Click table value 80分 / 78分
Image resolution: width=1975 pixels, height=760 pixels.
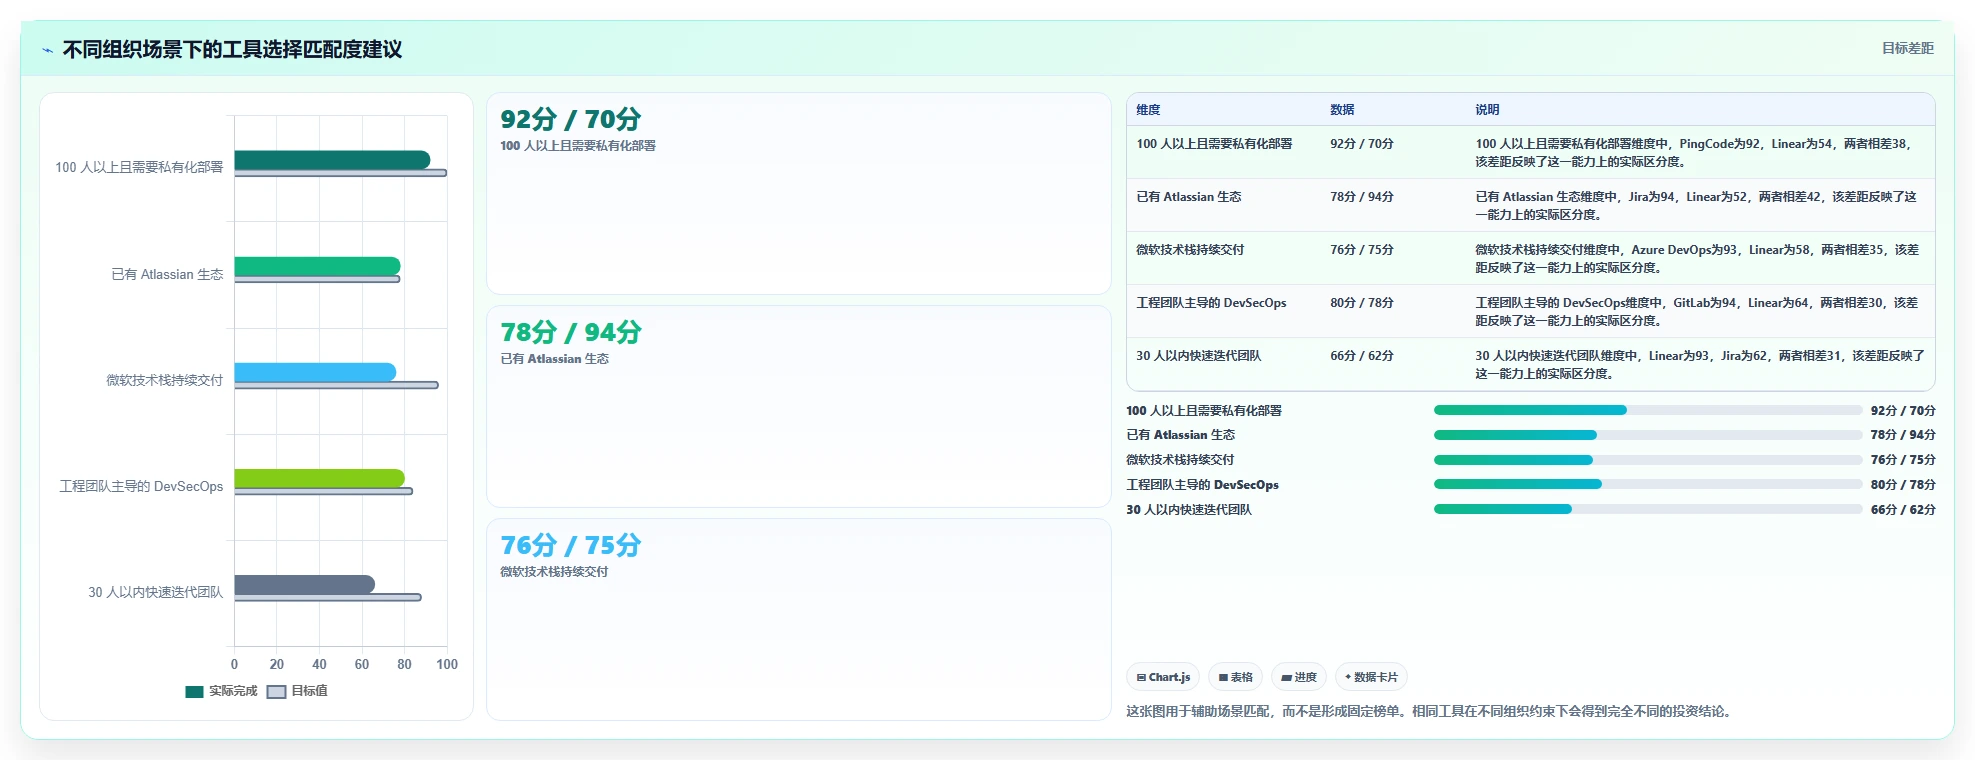click(x=1361, y=303)
